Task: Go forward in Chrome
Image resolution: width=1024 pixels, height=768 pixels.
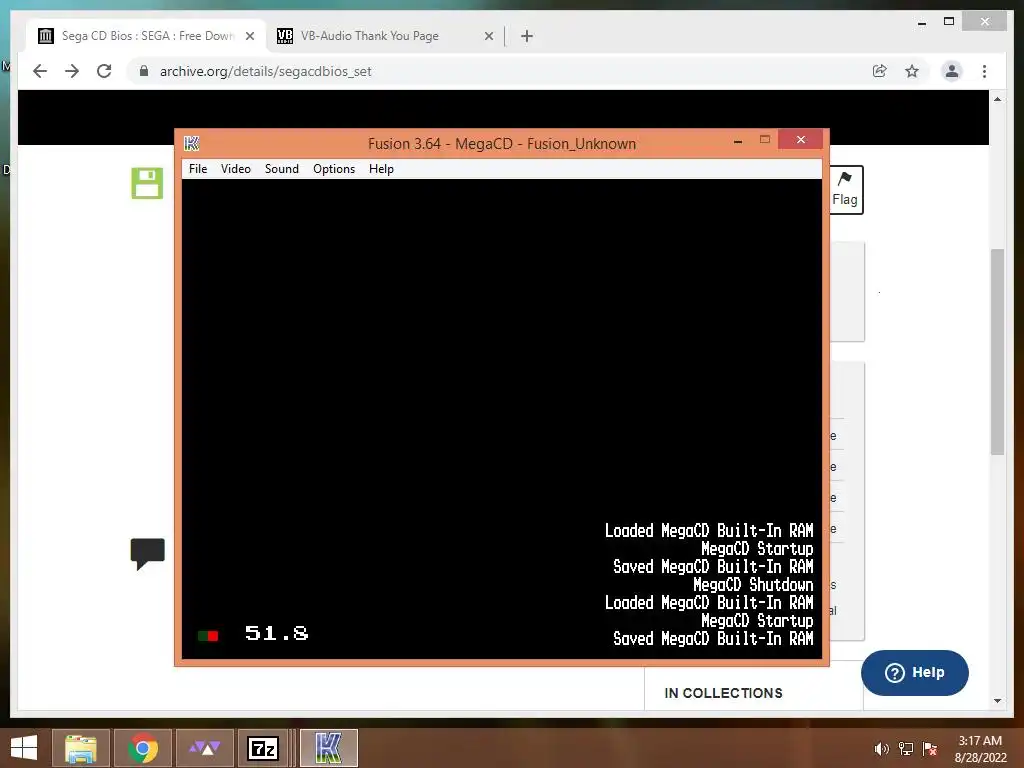Action: [72, 71]
